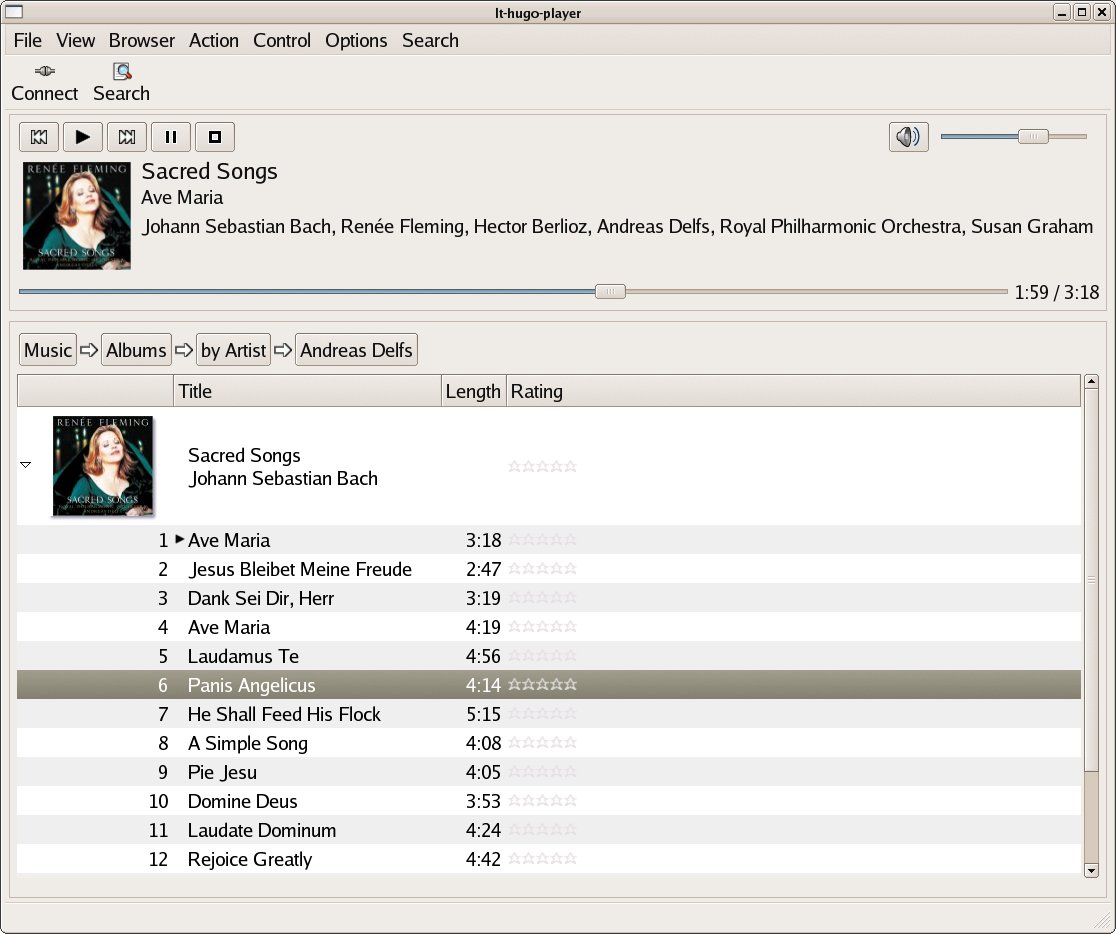
Task: Select track He Shall Feed His Flock
Action: (x=549, y=714)
